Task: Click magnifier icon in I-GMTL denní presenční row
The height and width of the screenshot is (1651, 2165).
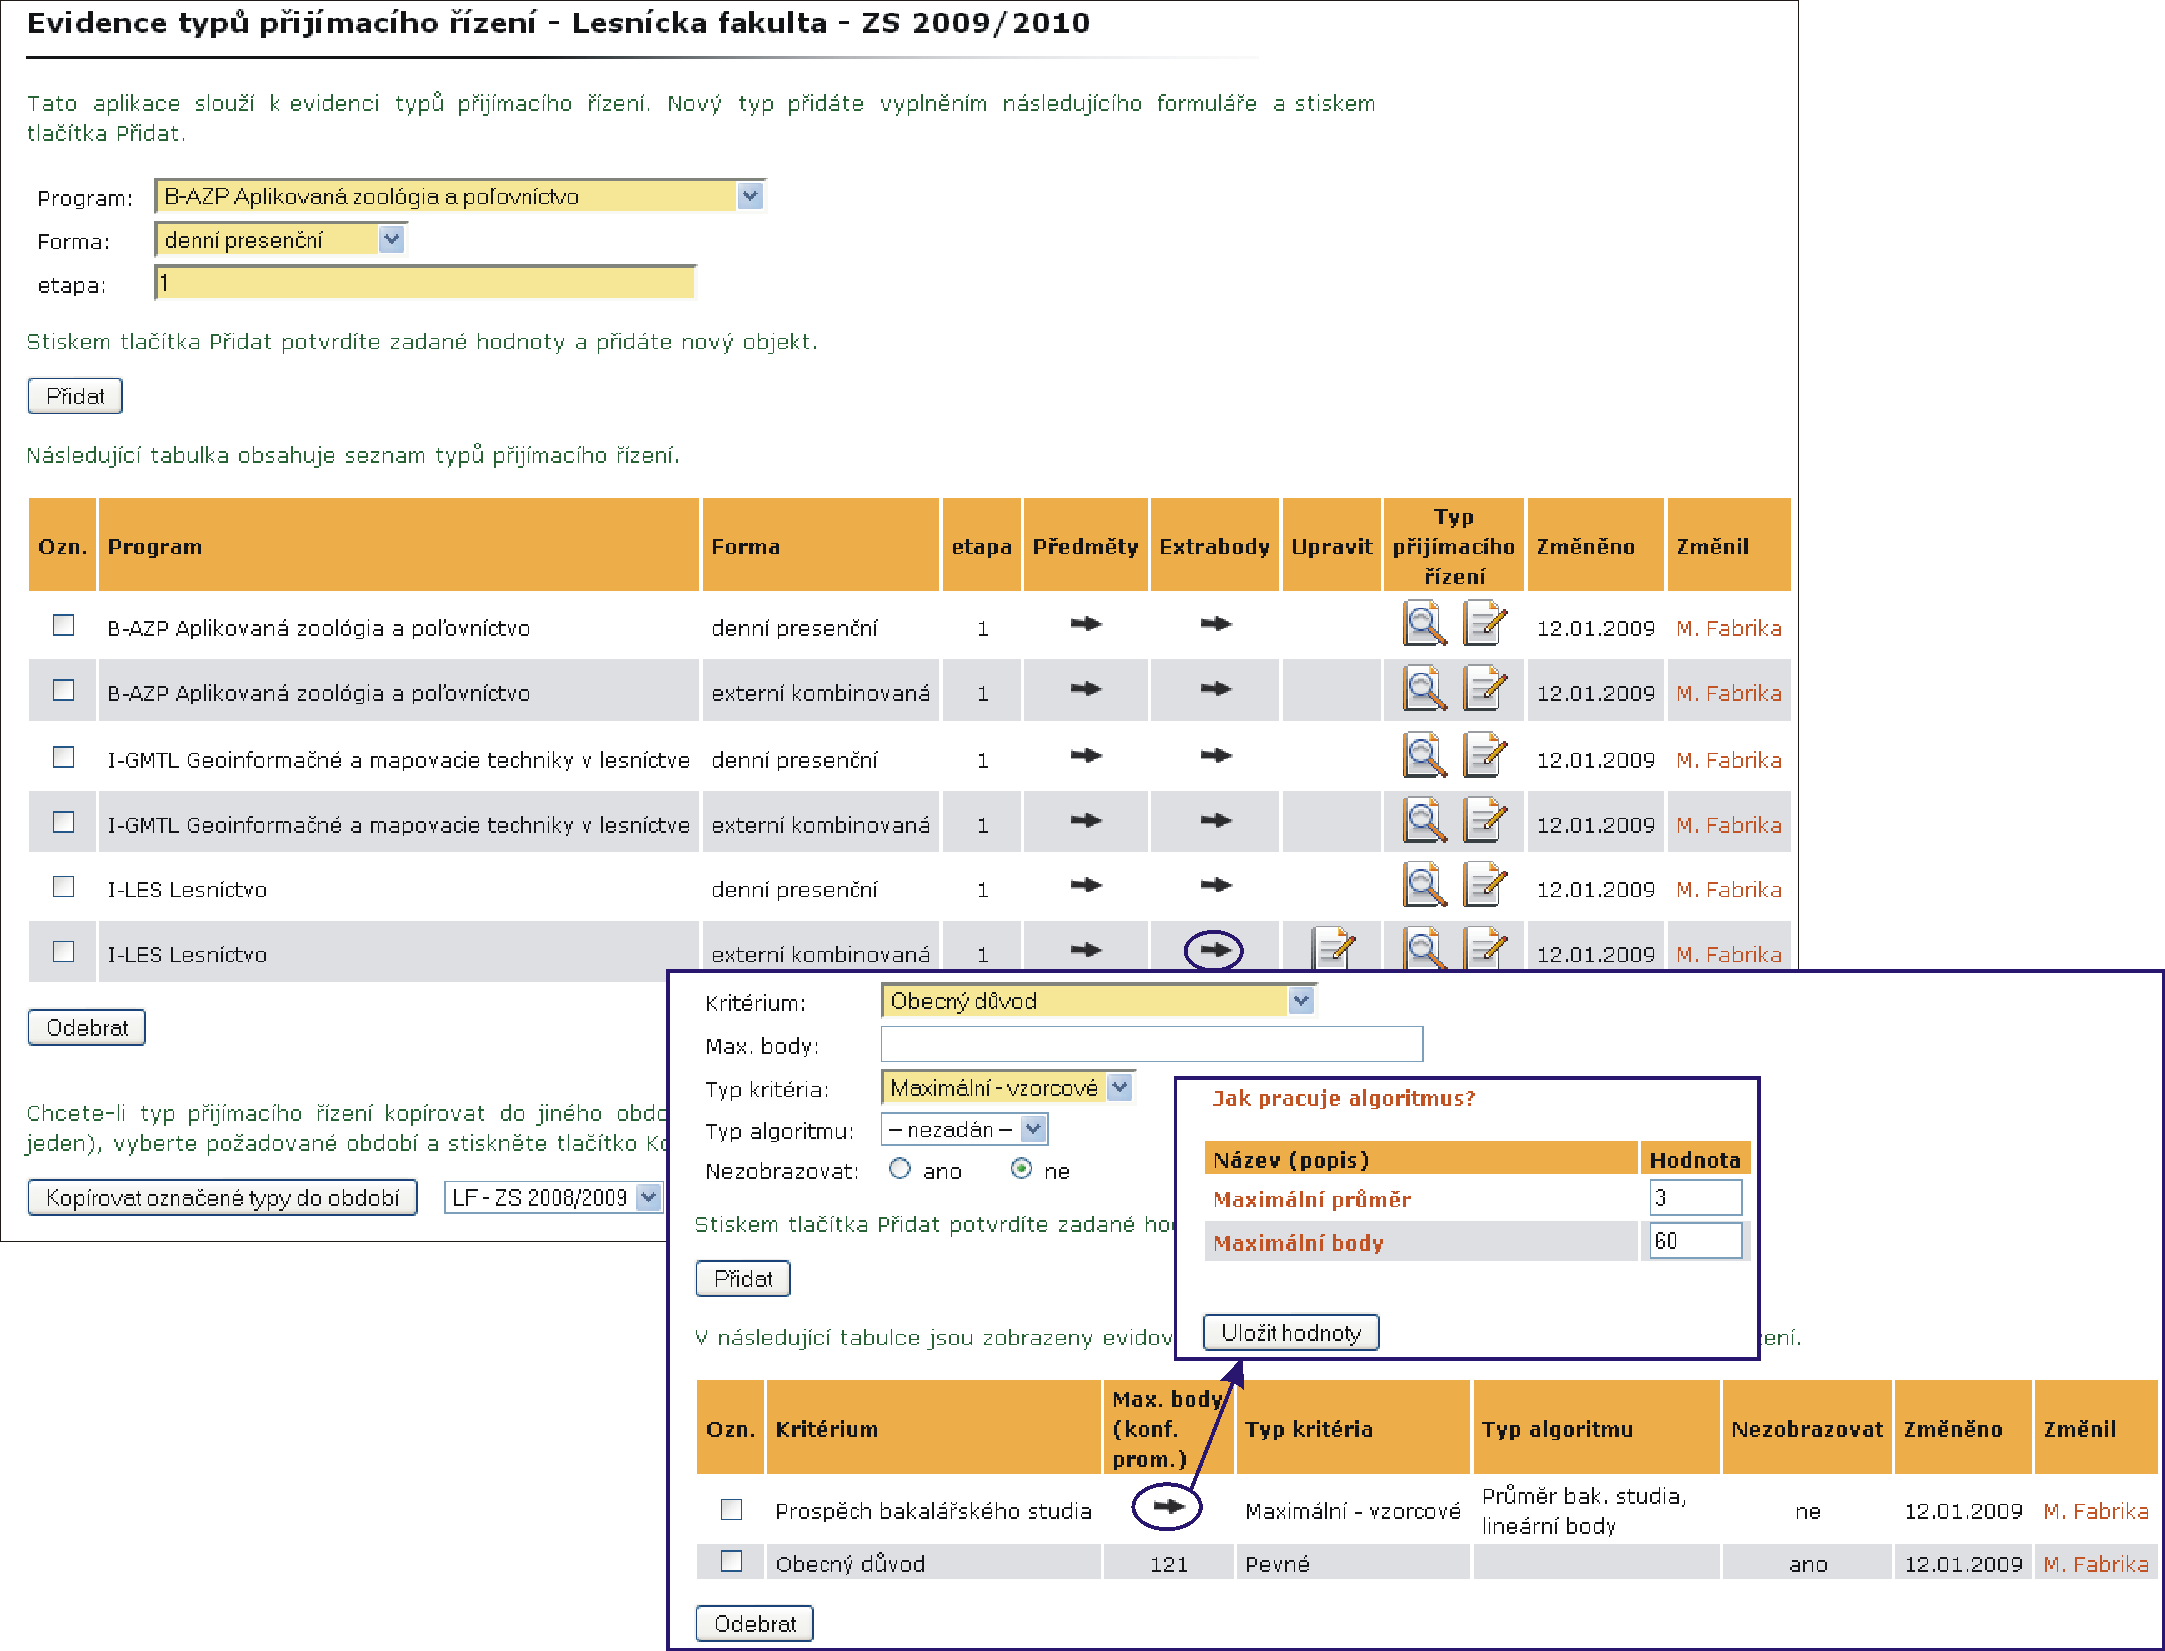Action: 1425,755
